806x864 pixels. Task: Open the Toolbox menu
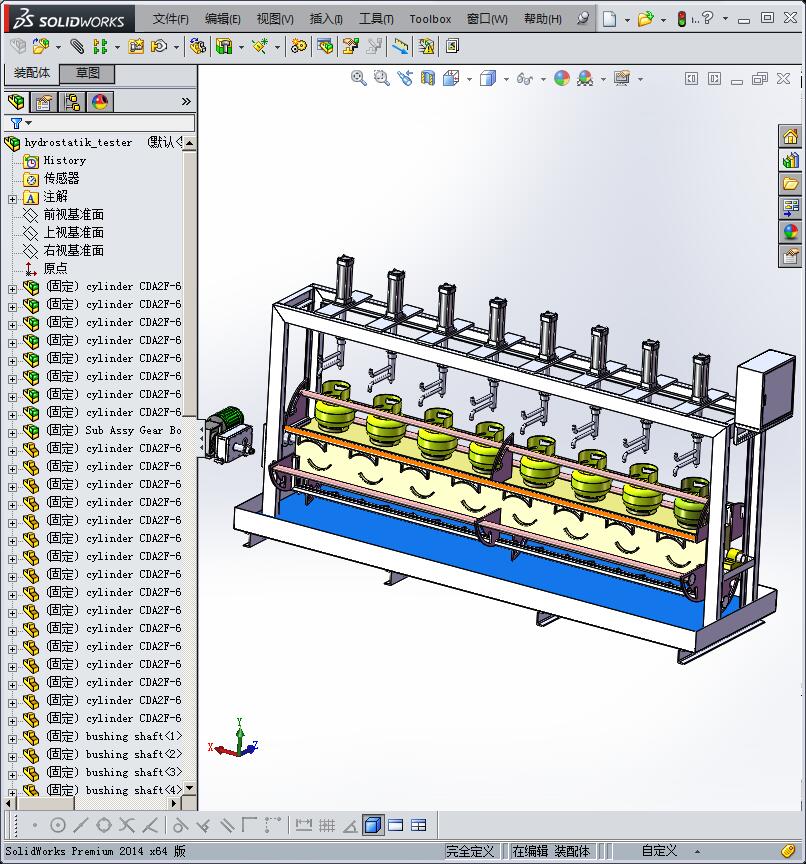point(430,19)
